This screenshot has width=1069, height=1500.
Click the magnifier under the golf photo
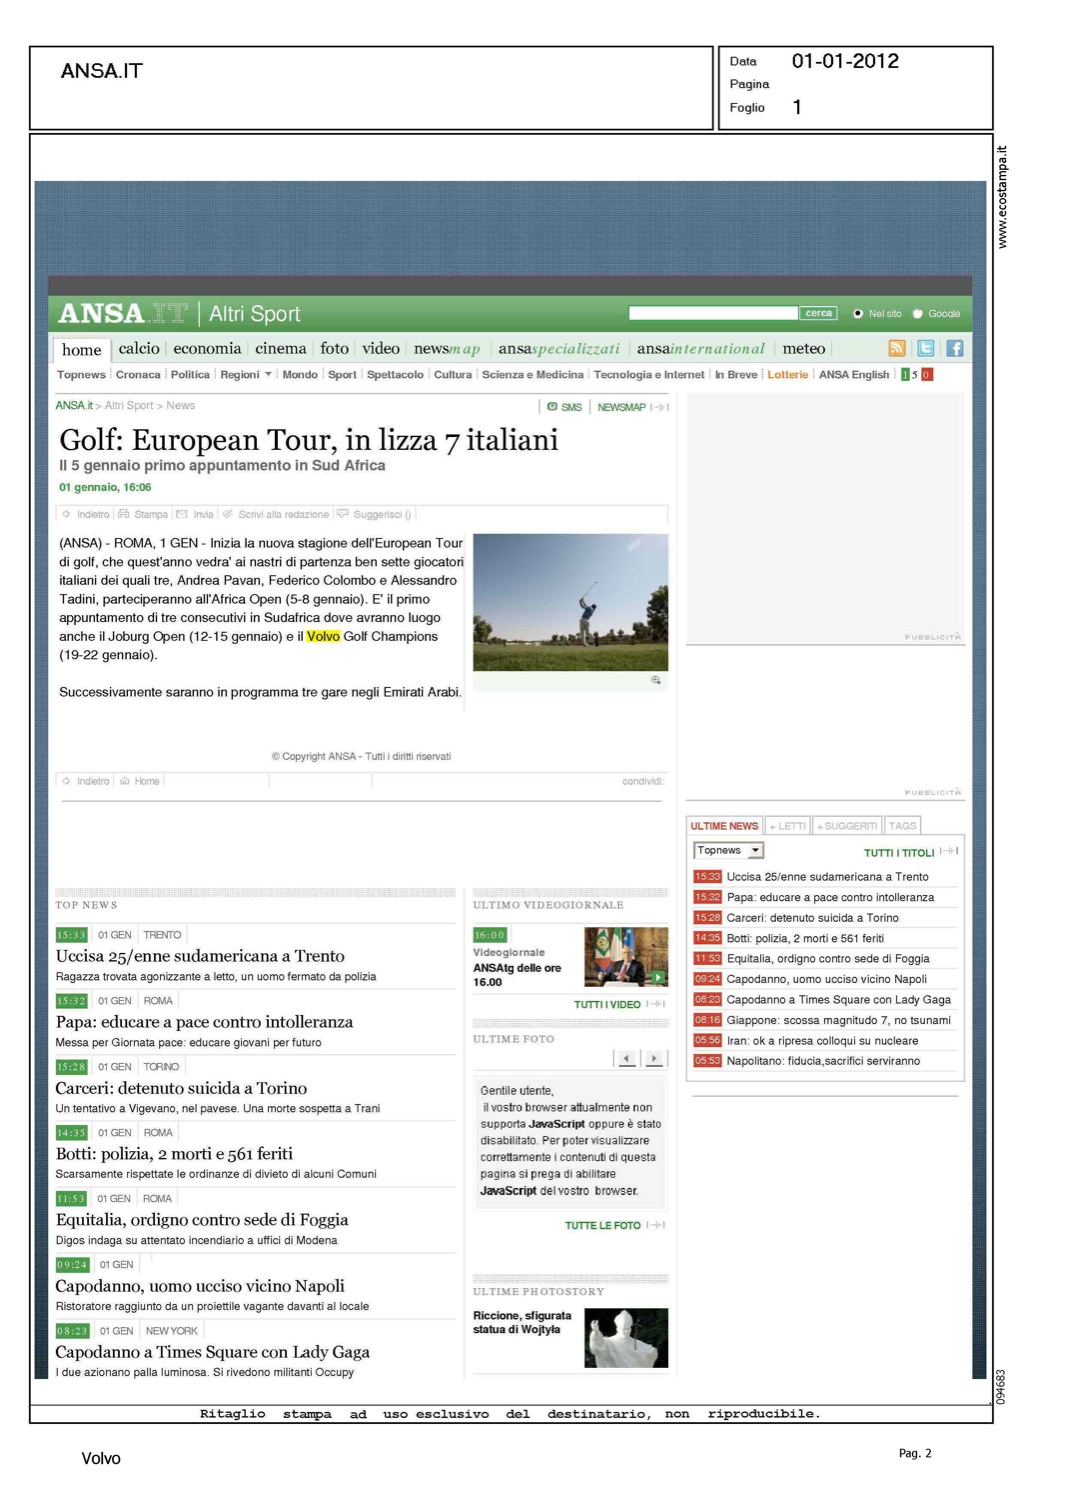coord(656,680)
